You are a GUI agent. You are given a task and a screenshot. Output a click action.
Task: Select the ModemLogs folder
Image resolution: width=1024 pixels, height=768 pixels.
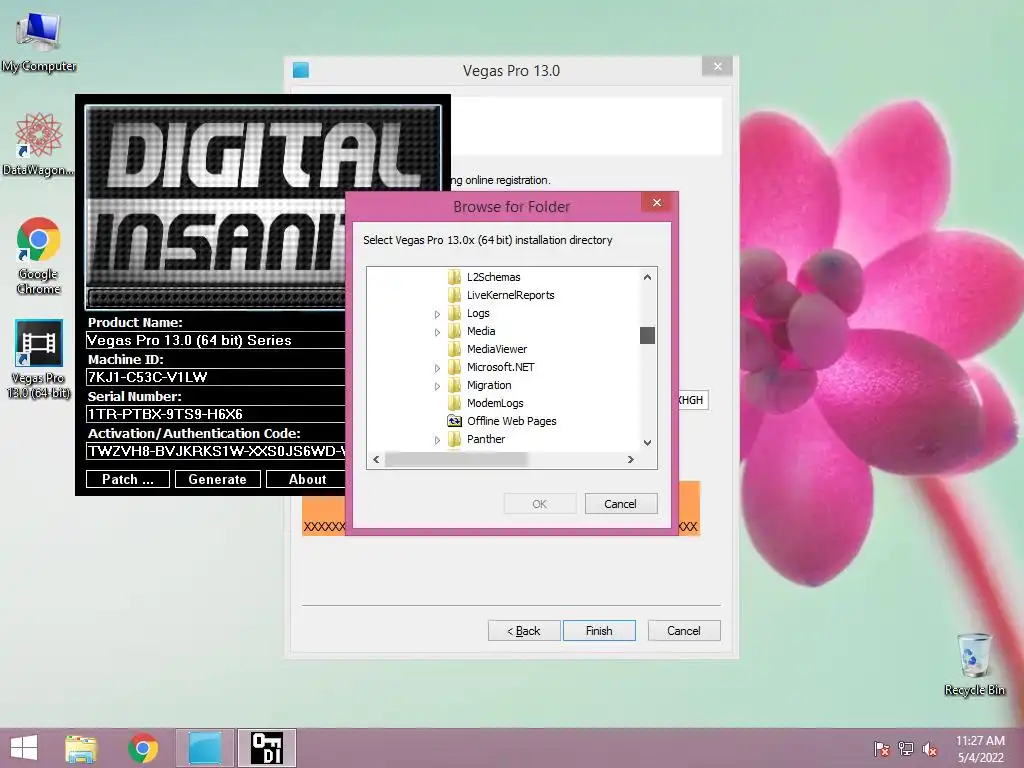495,403
